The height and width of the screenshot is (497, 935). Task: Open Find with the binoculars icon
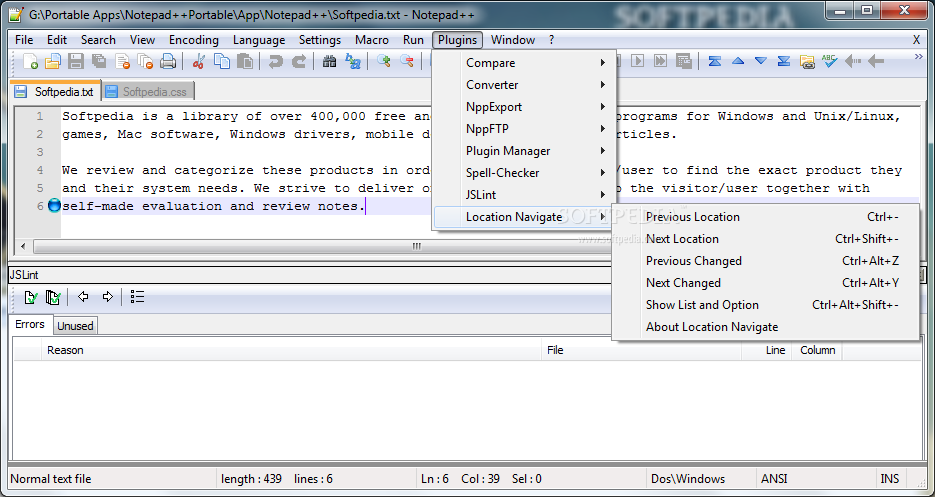tap(329, 61)
